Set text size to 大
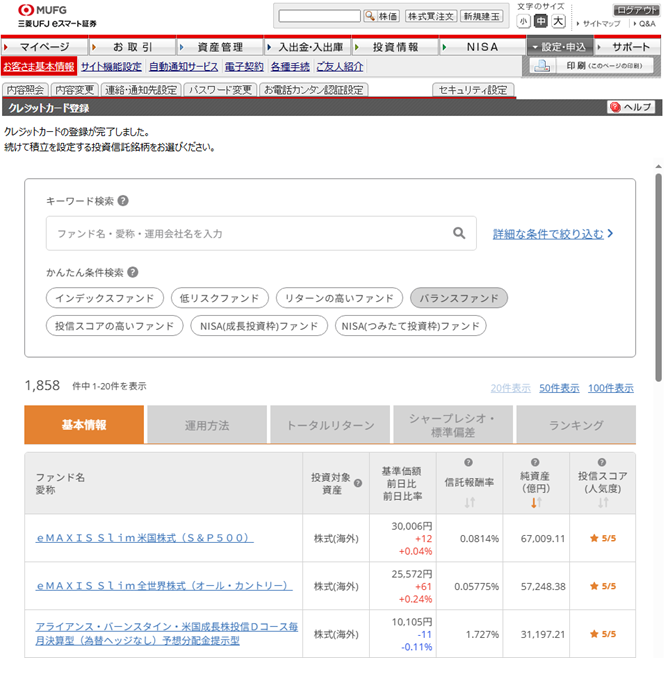 point(558,21)
